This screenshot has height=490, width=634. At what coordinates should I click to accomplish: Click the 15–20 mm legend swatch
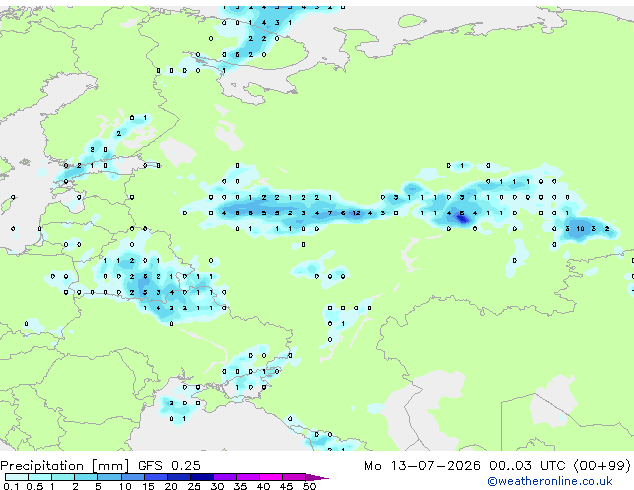[155, 477]
